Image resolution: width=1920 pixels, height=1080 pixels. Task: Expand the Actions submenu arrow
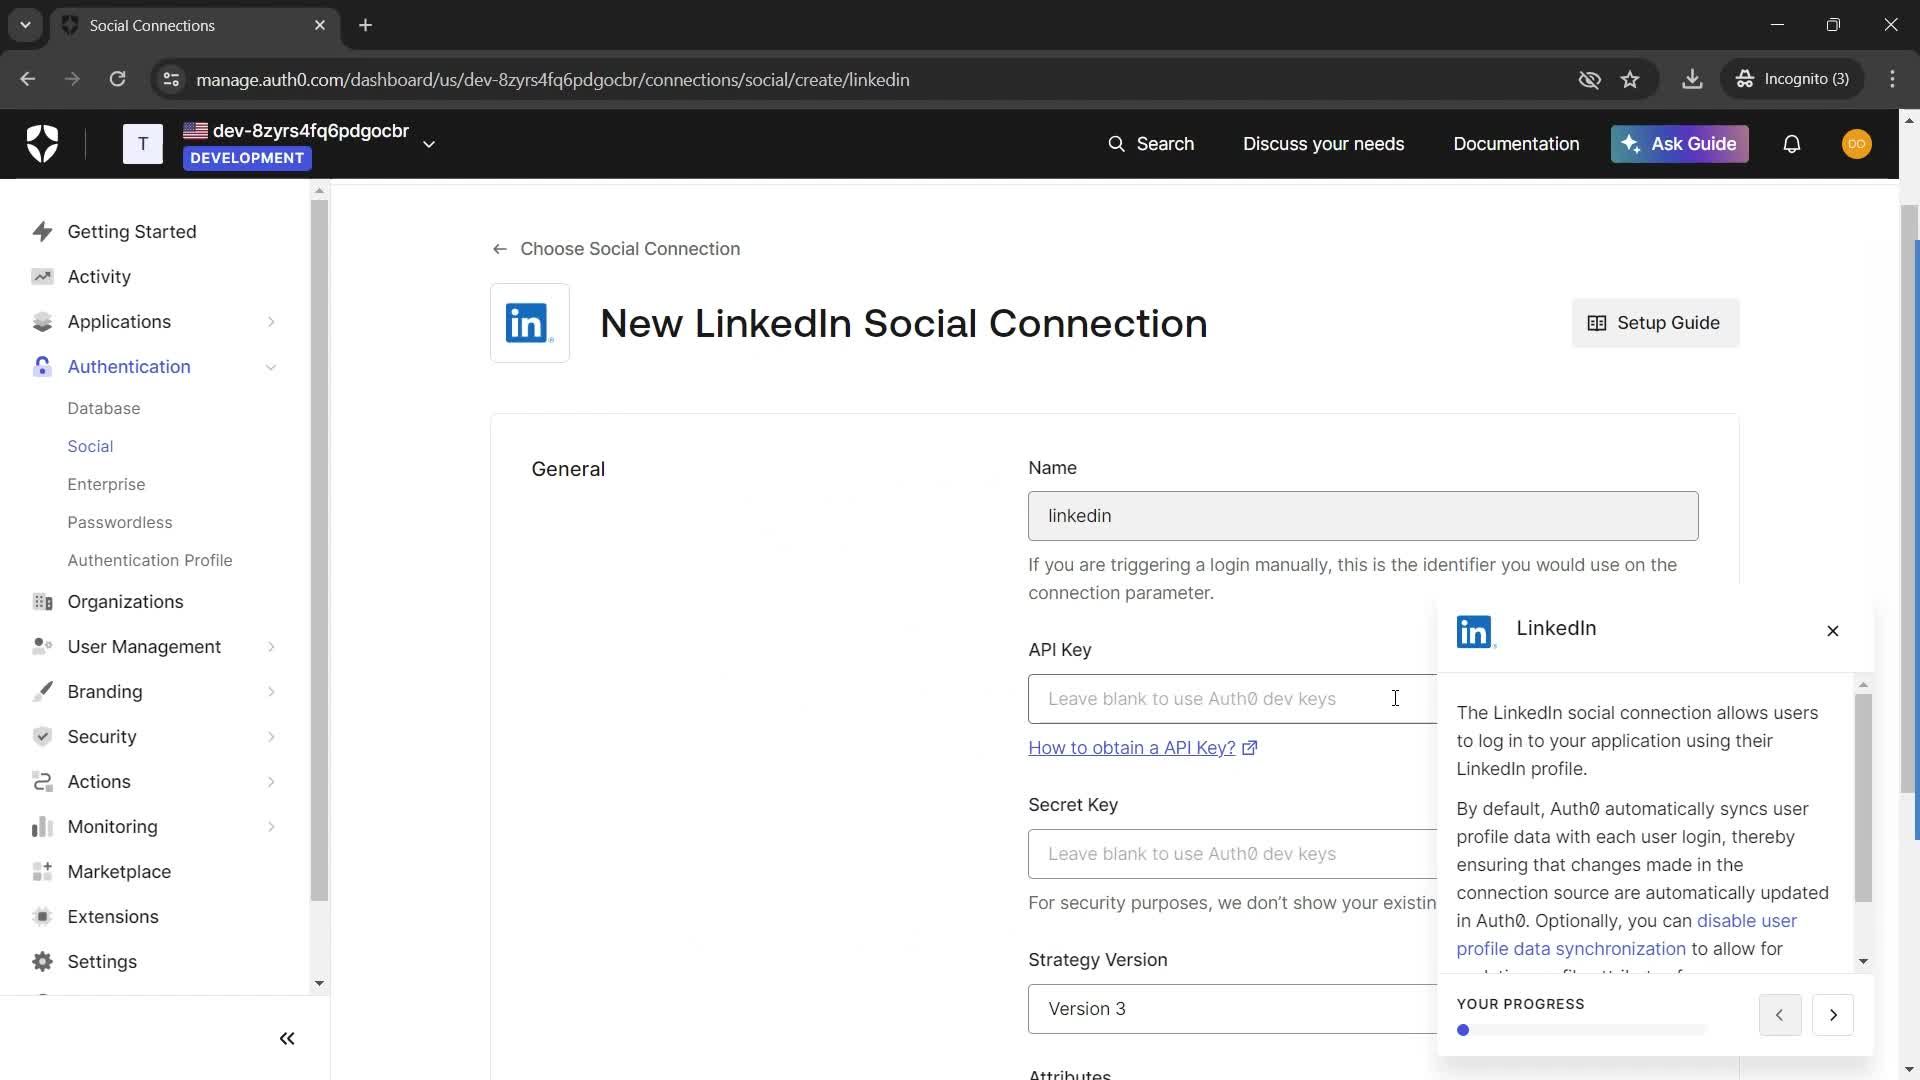pos(271,782)
